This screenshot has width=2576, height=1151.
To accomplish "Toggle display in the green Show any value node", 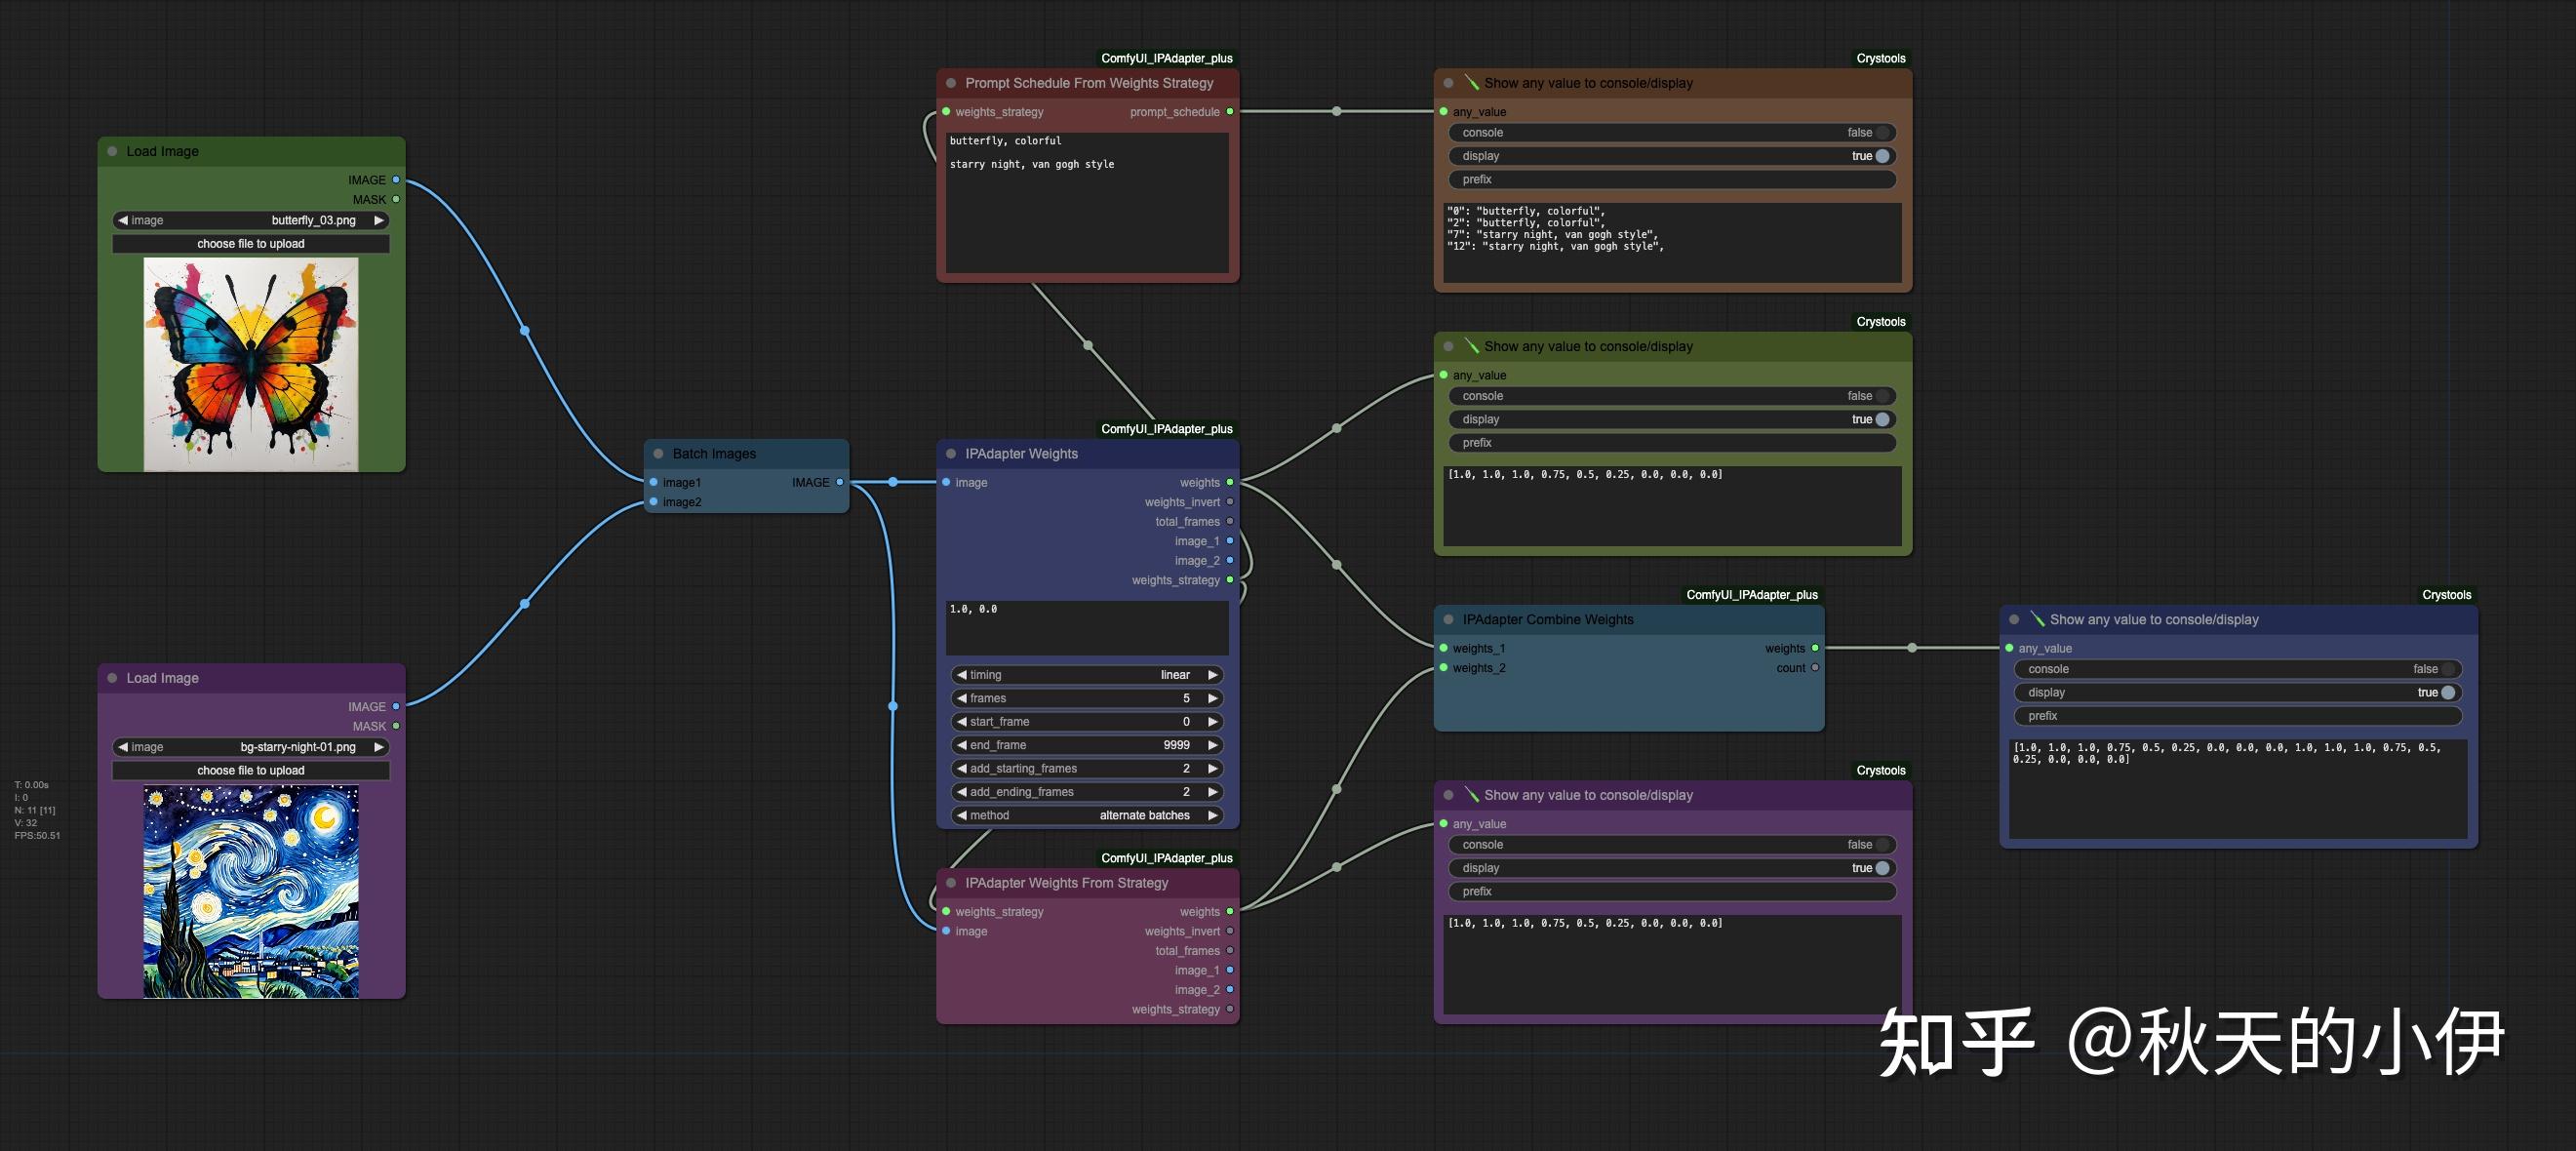I will tap(1672, 420).
